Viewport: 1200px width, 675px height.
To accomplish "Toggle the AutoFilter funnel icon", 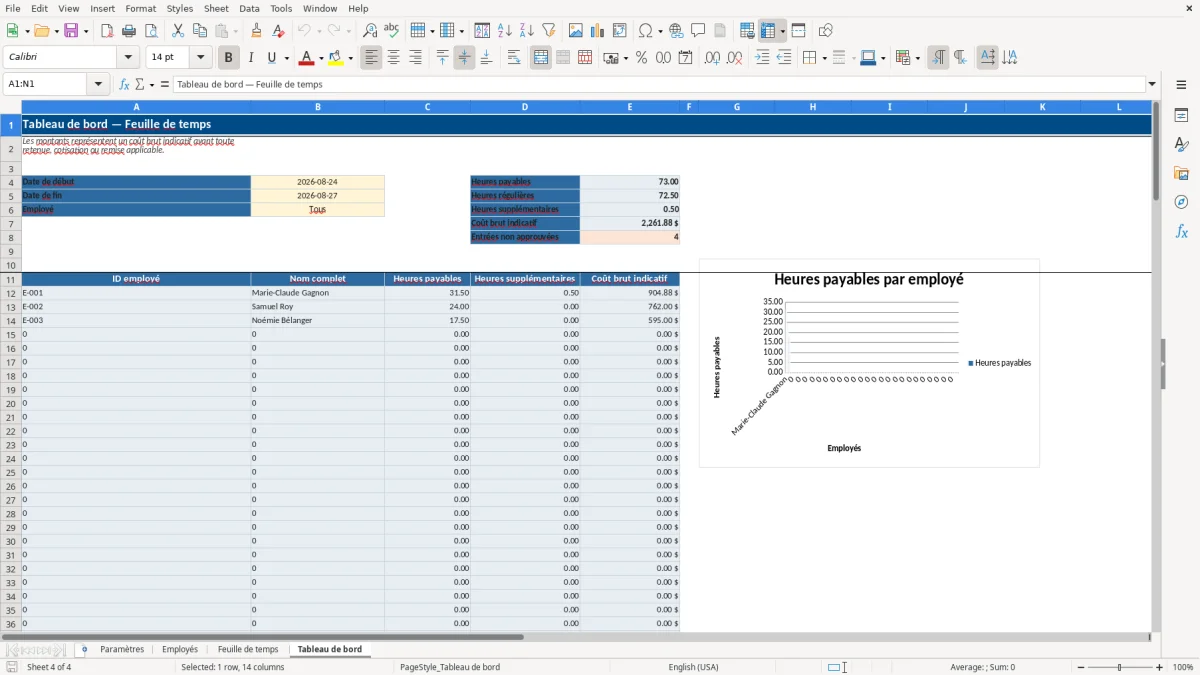I will click(x=549, y=31).
